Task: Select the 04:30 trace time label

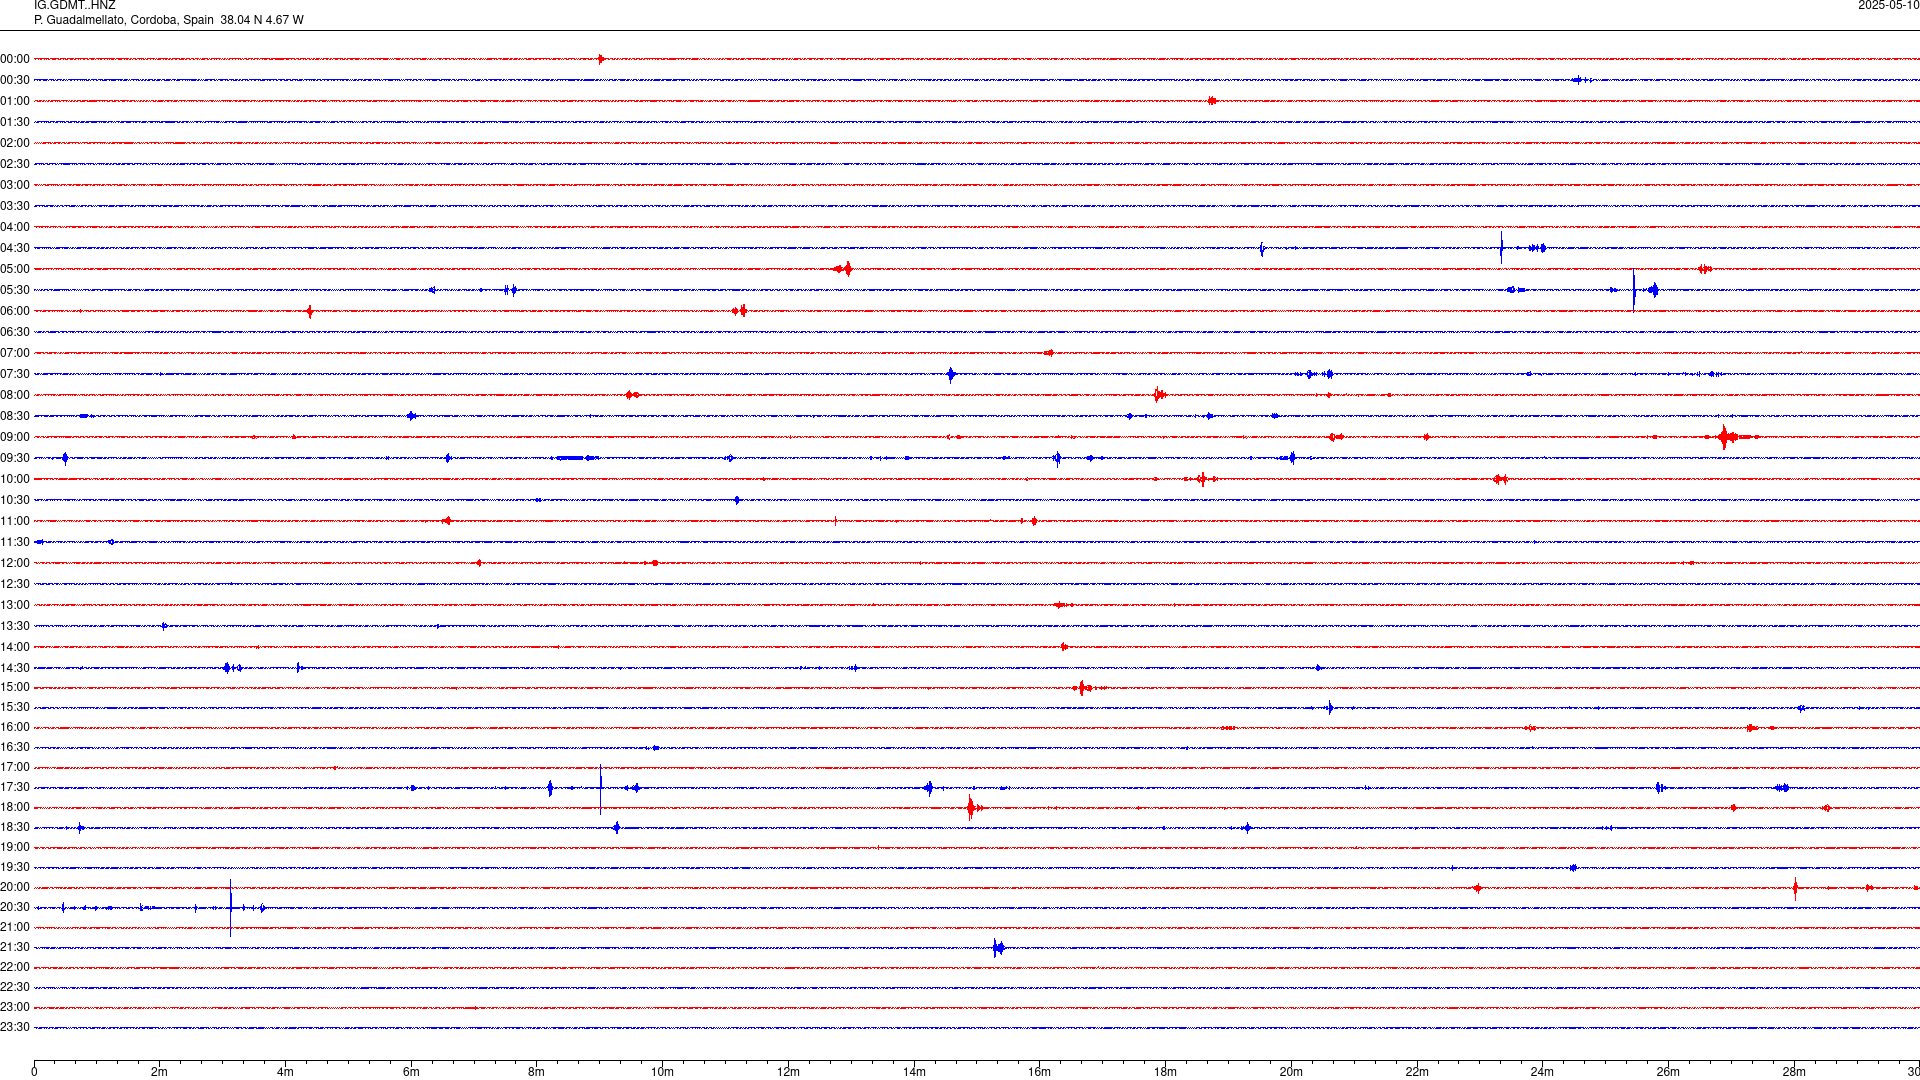Action: [15, 248]
